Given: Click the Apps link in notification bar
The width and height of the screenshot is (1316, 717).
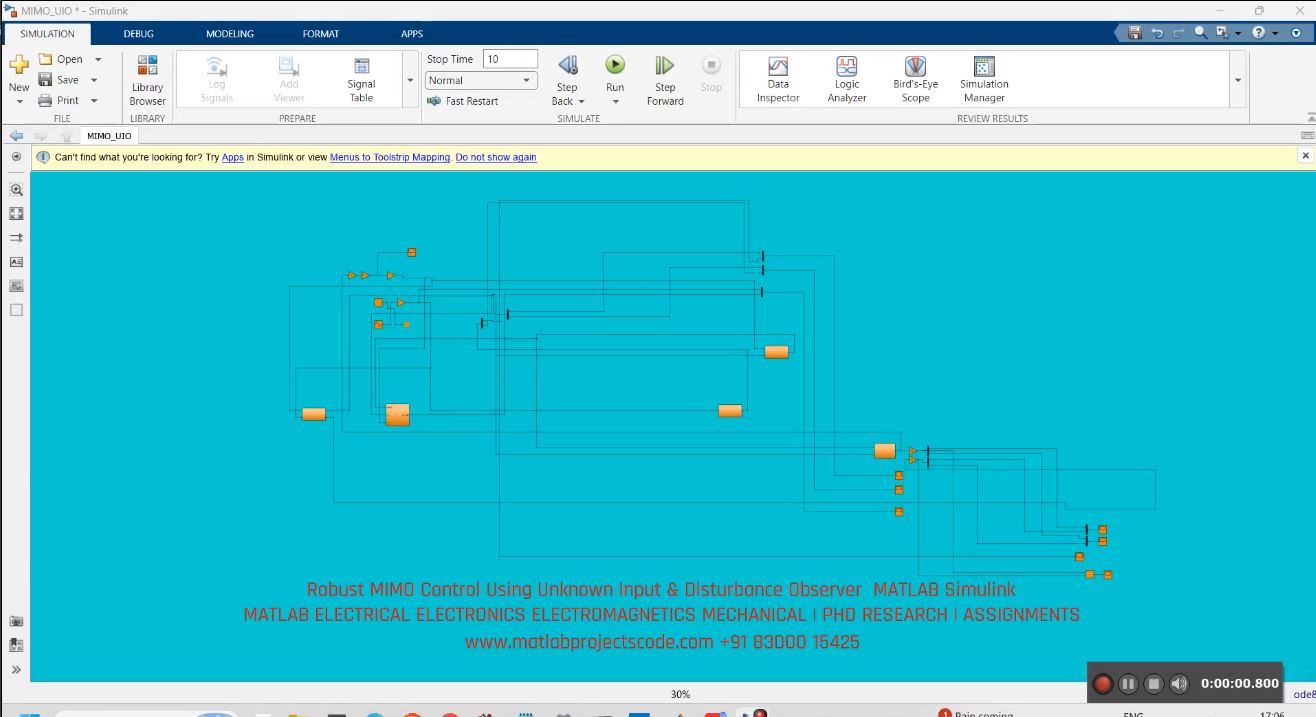Looking at the screenshot, I should pos(233,157).
